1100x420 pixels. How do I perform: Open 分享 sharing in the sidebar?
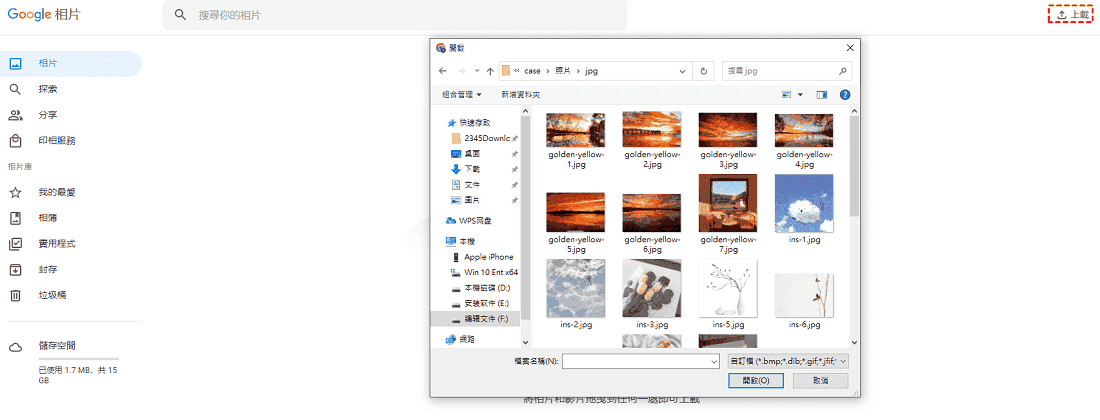(x=48, y=115)
